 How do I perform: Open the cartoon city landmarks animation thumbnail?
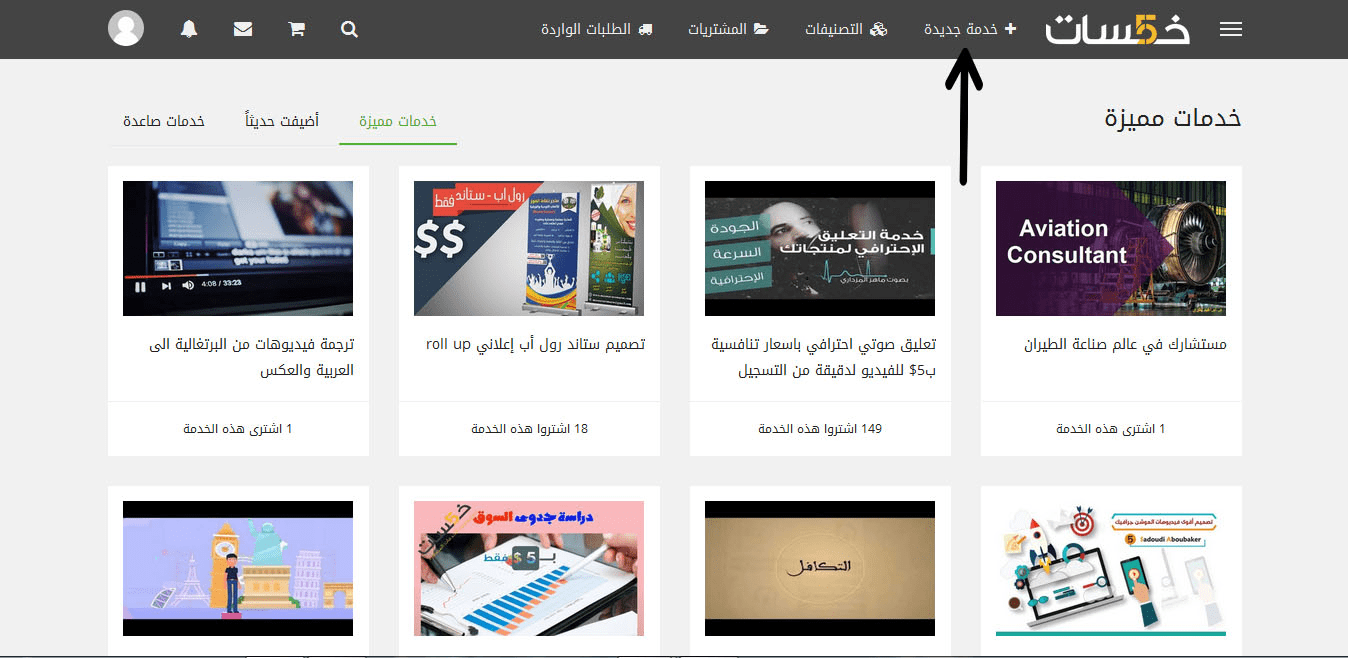point(238,568)
